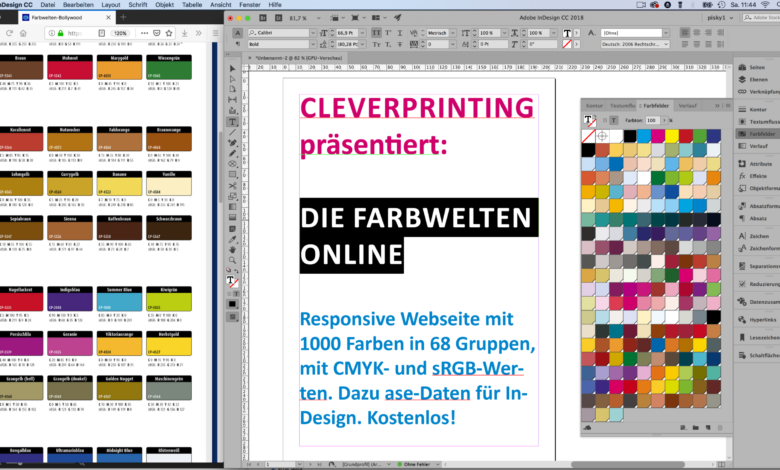Toggle Underline formatting button

coord(400,33)
